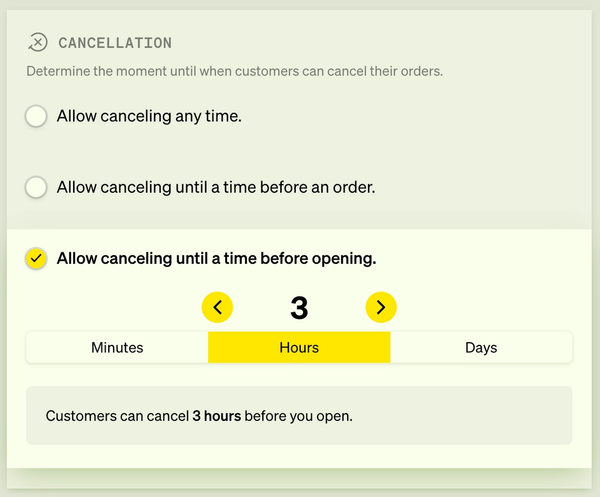Click the number 3 value display

(x=299, y=308)
